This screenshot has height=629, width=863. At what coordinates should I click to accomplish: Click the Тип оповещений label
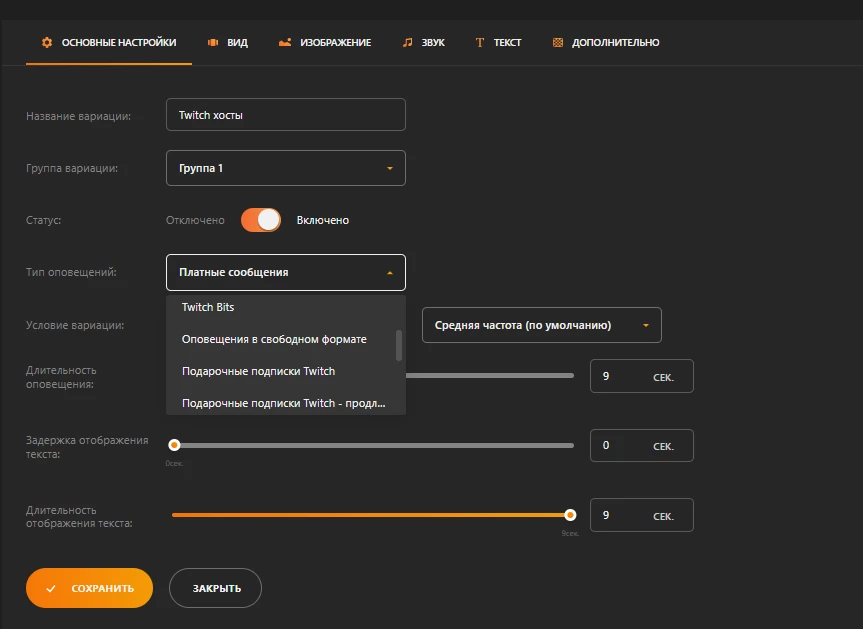(x=71, y=272)
